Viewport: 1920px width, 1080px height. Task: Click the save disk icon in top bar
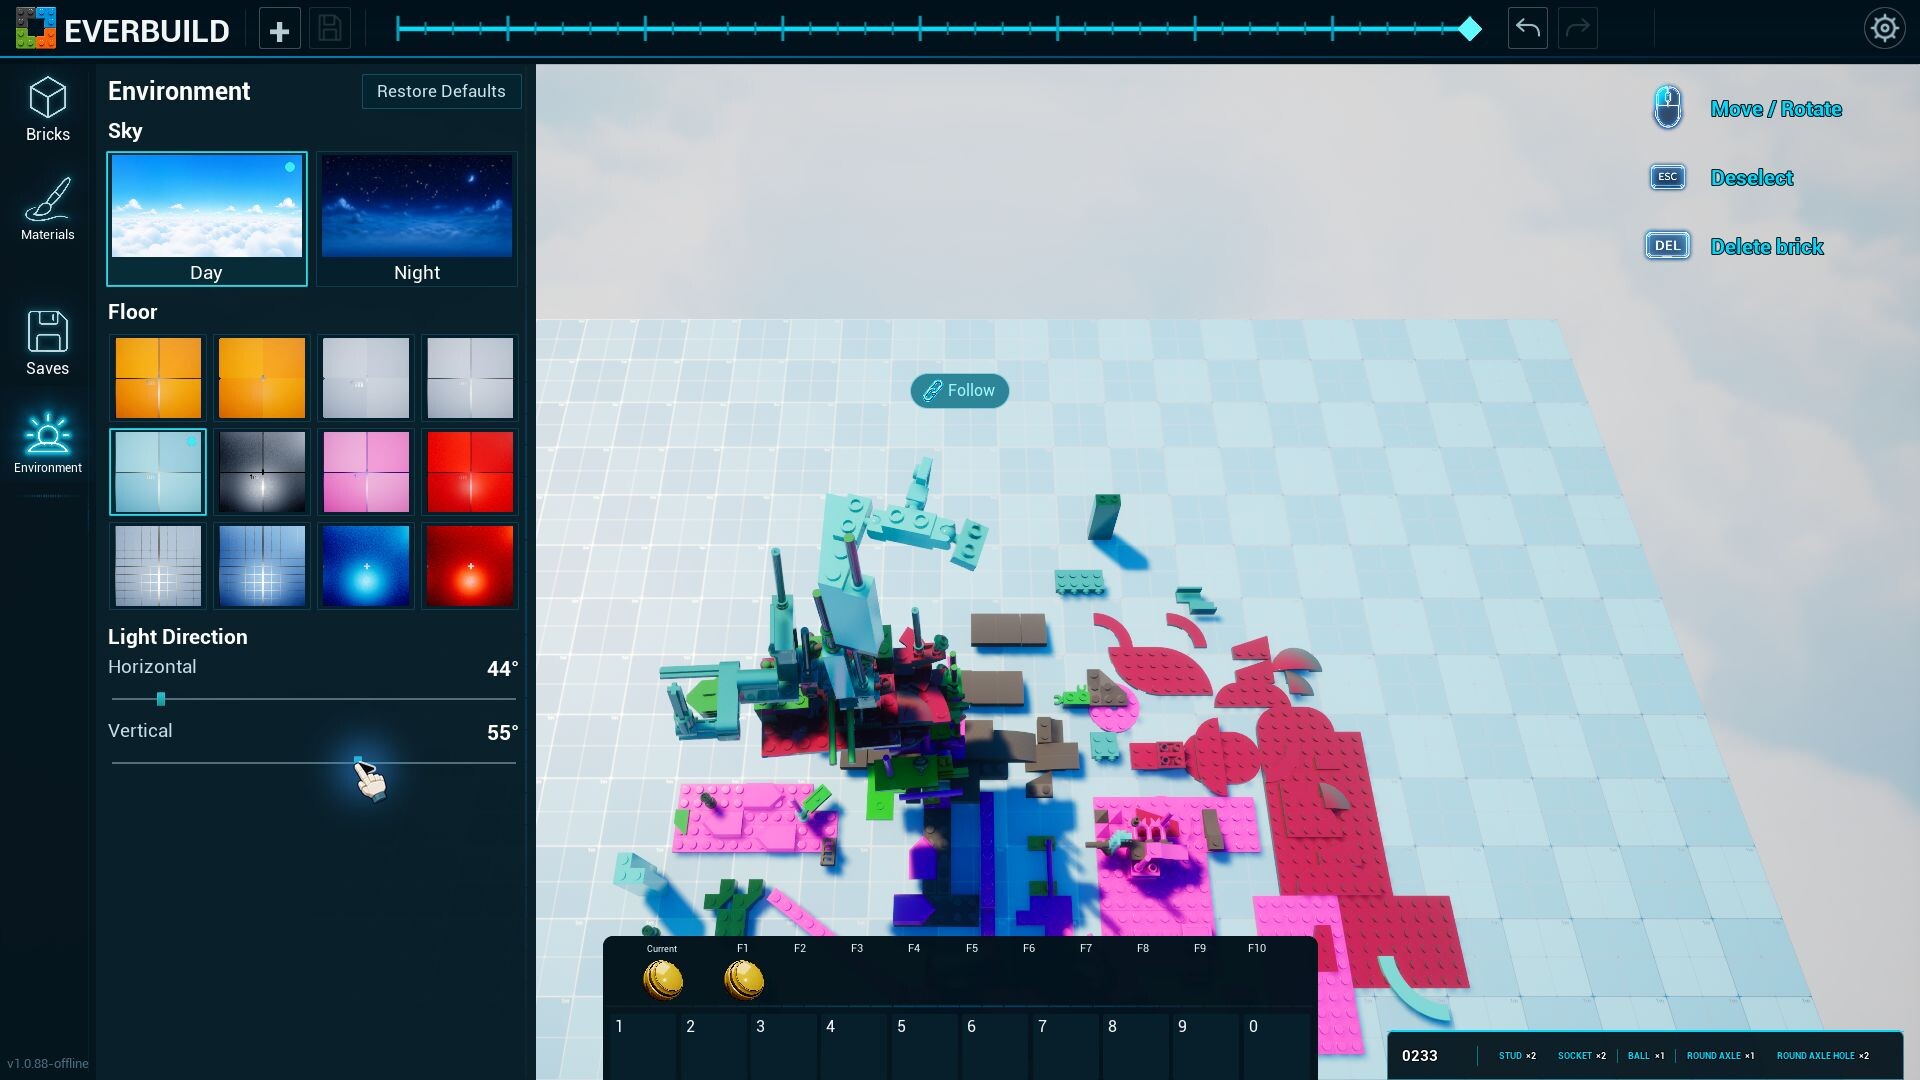coord(330,29)
